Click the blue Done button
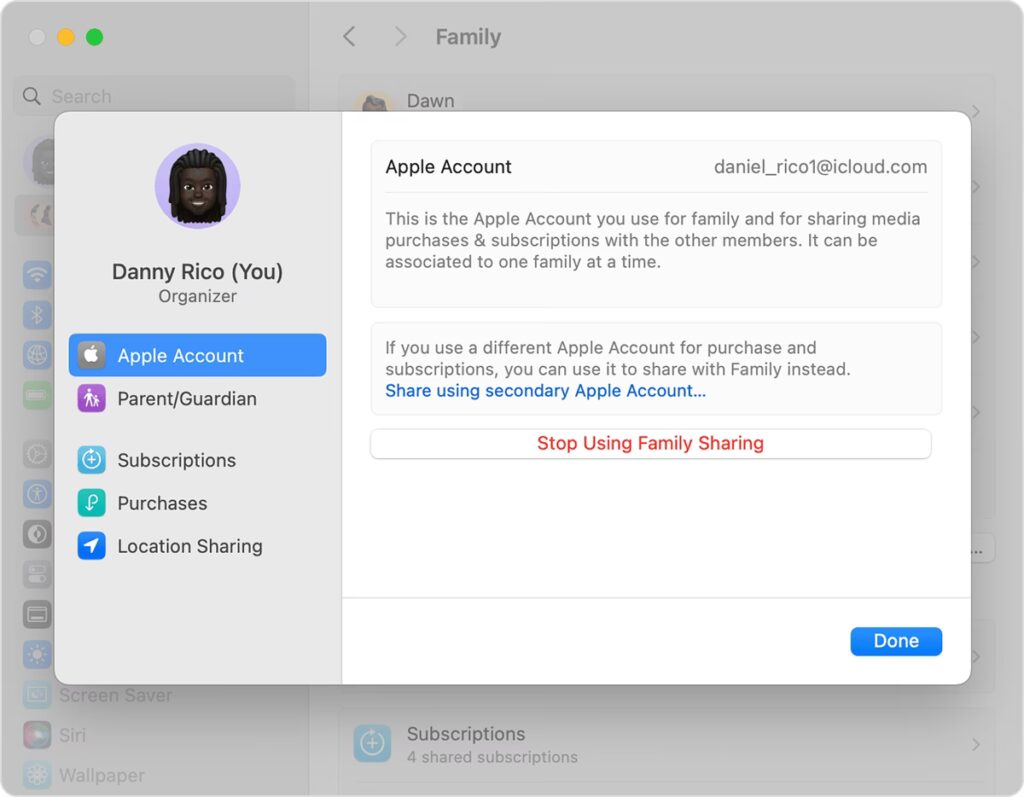This screenshot has width=1024, height=797. [x=896, y=641]
